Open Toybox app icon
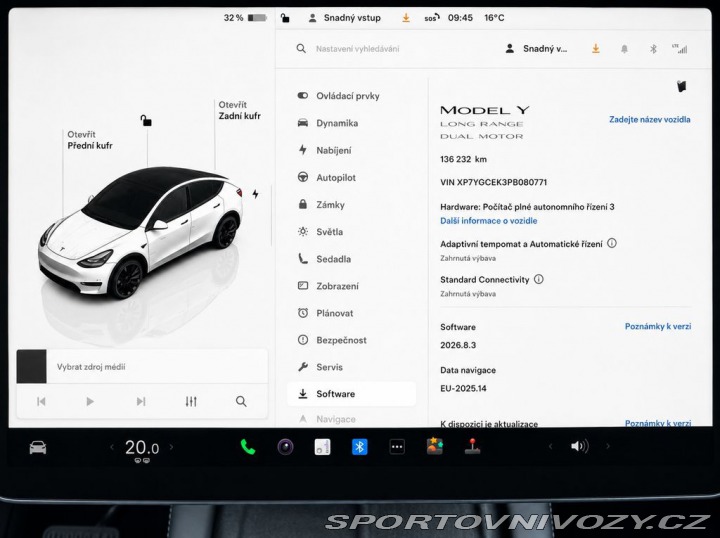The height and width of the screenshot is (538, 720). pos(434,446)
